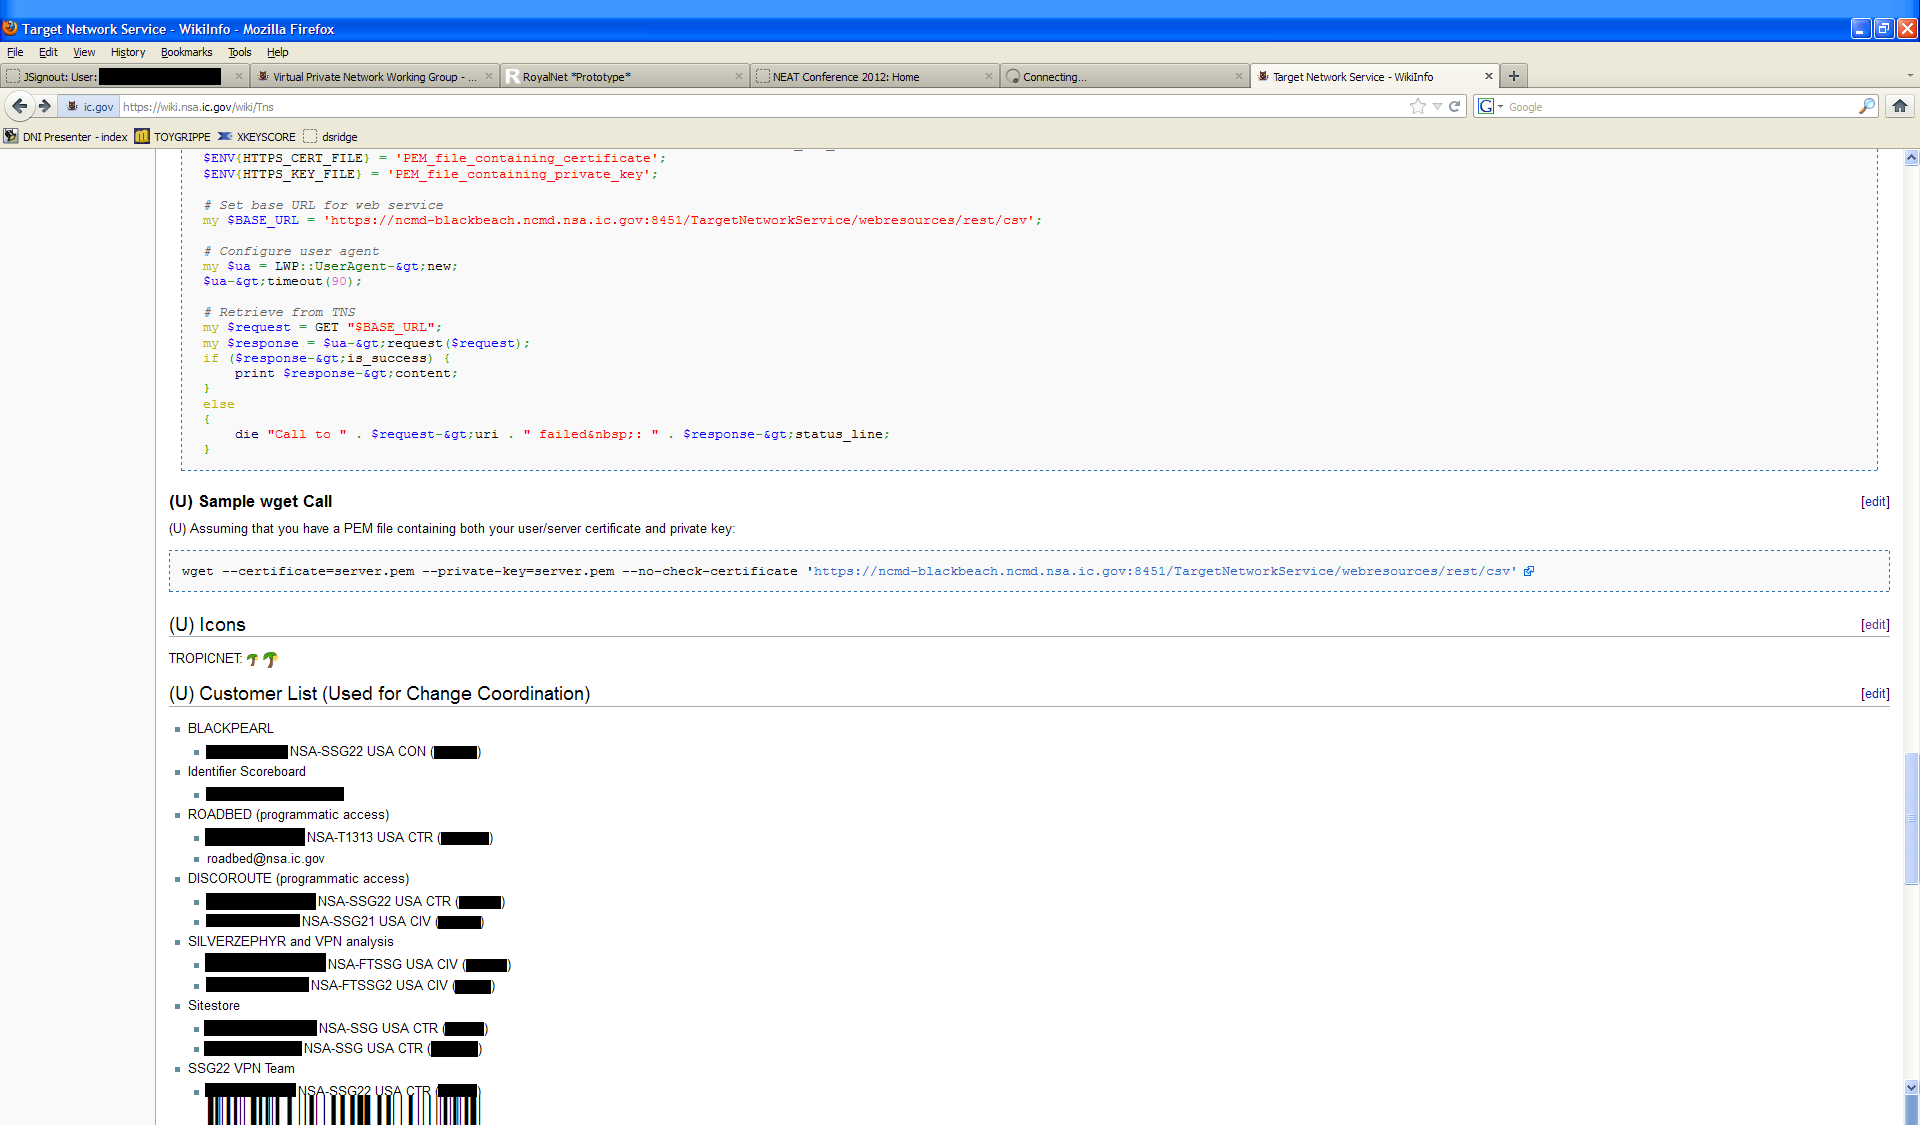Go forward with the Forward arrow

[45, 106]
